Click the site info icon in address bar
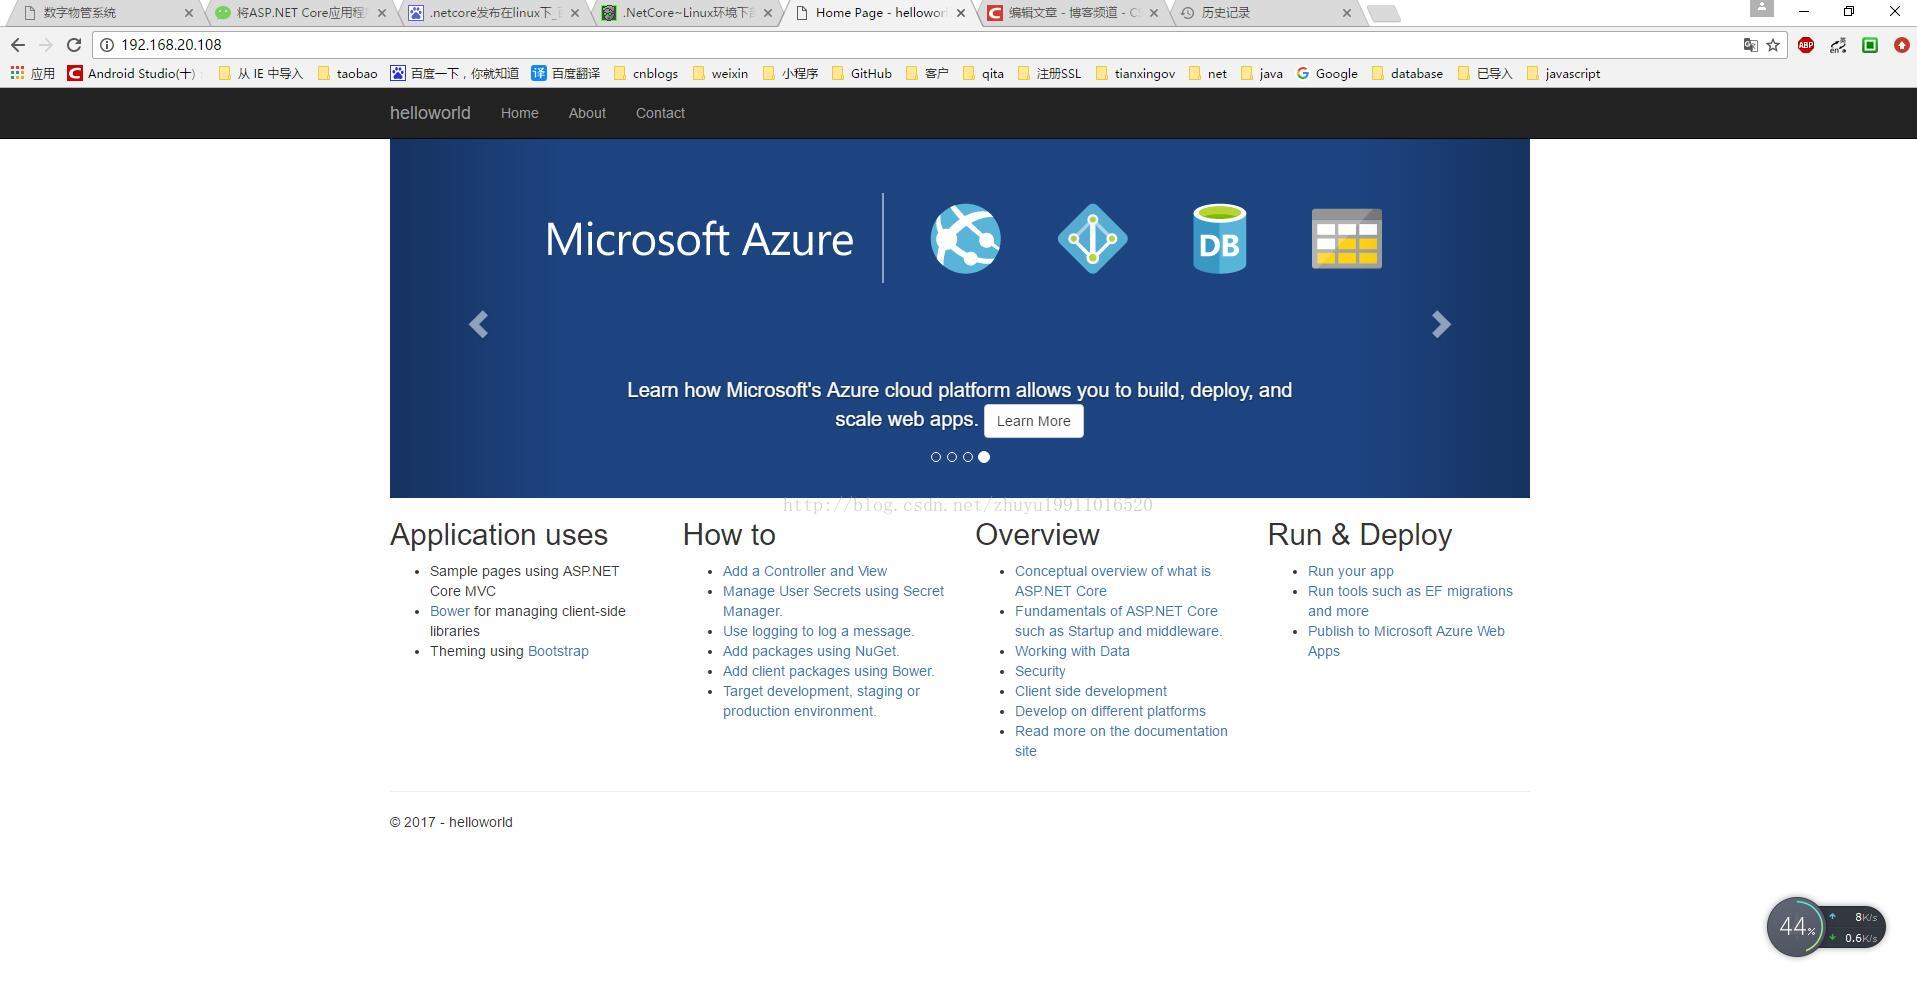This screenshot has width=1917, height=988. (107, 45)
